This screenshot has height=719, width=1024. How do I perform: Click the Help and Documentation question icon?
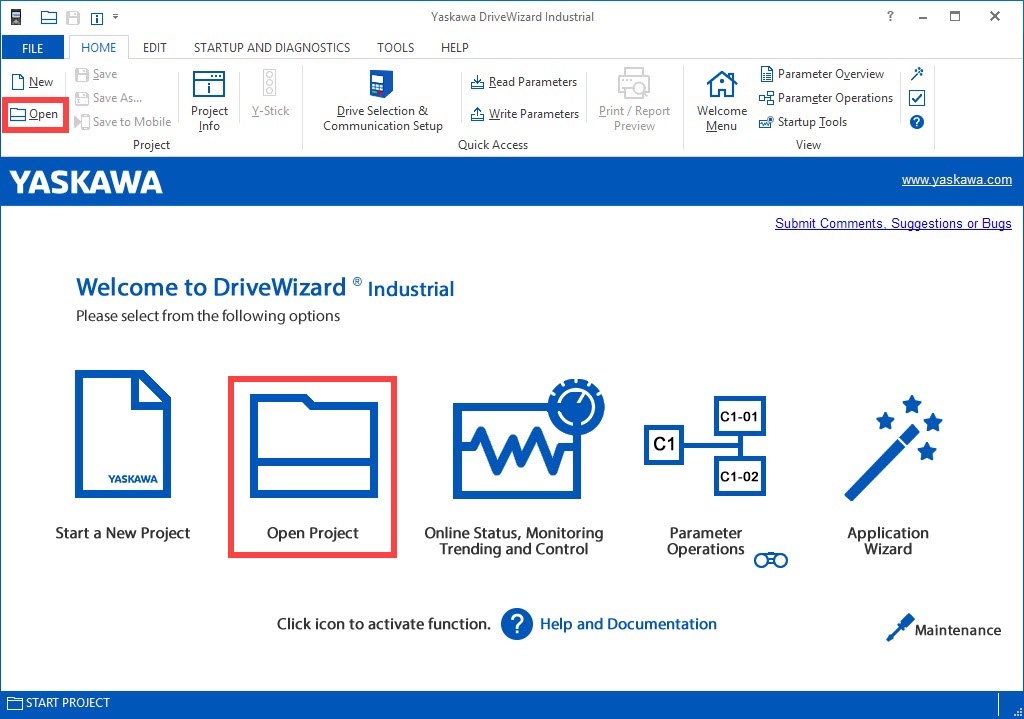click(x=517, y=624)
